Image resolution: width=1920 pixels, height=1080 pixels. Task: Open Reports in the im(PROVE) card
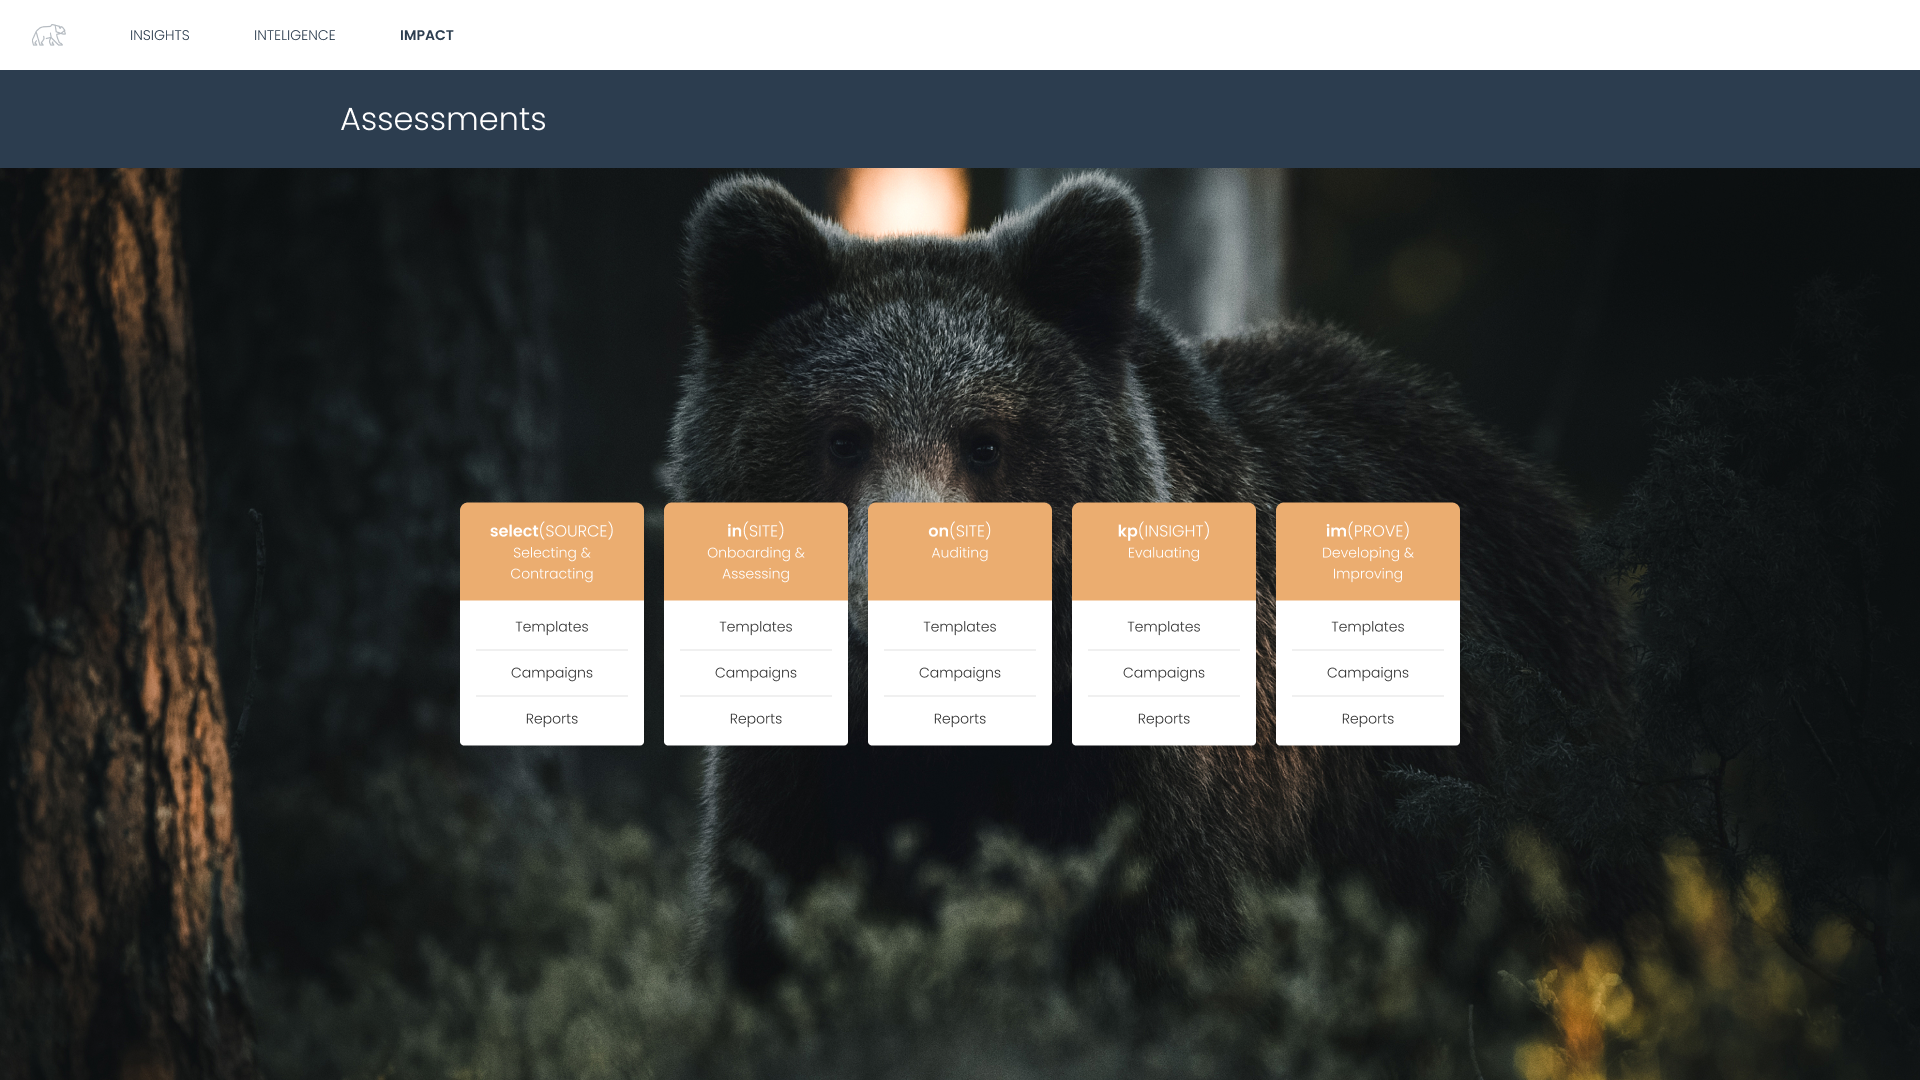(x=1367, y=718)
